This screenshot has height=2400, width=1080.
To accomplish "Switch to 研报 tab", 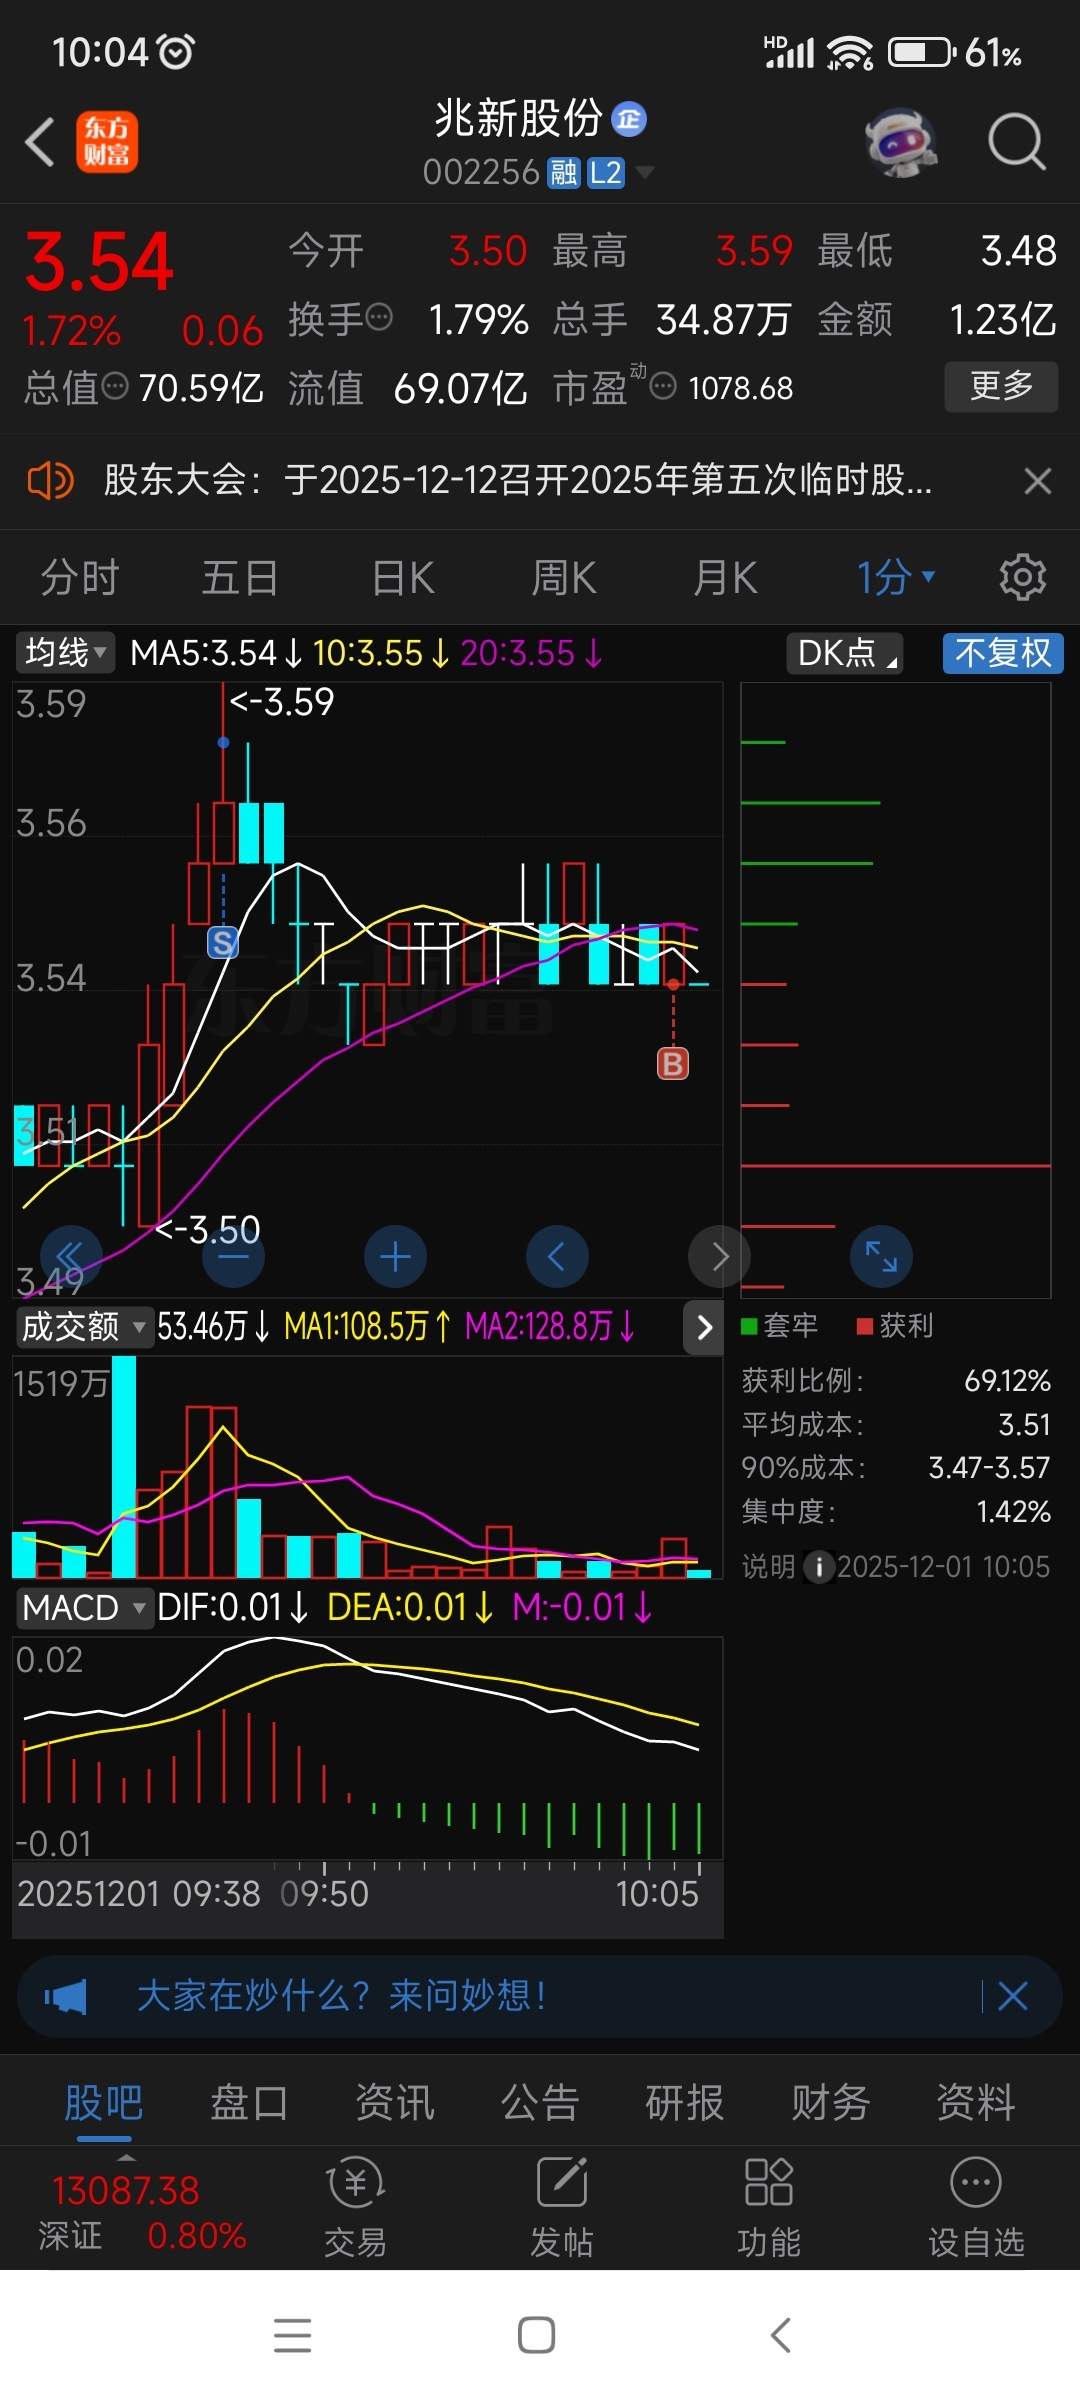I will tap(685, 2102).
